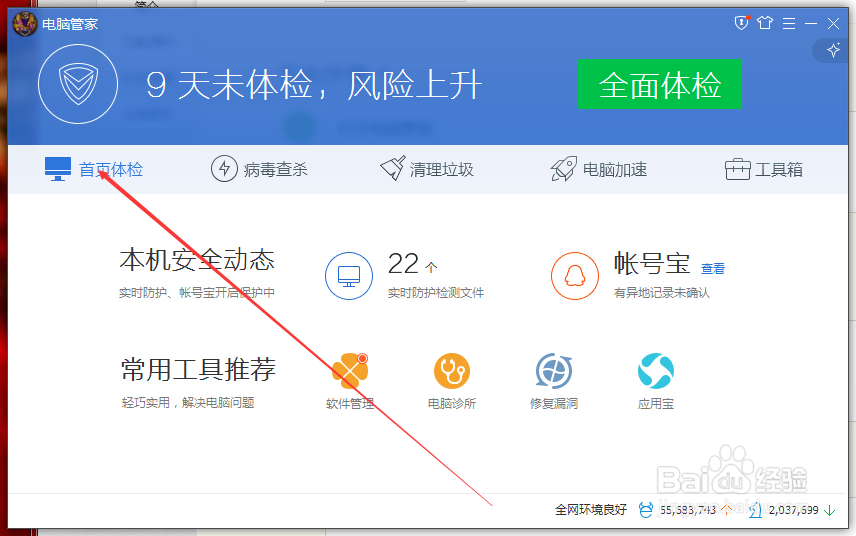The image size is (856, 536).
Task: Open the 首页体检 tab
Action: (94, 169)
